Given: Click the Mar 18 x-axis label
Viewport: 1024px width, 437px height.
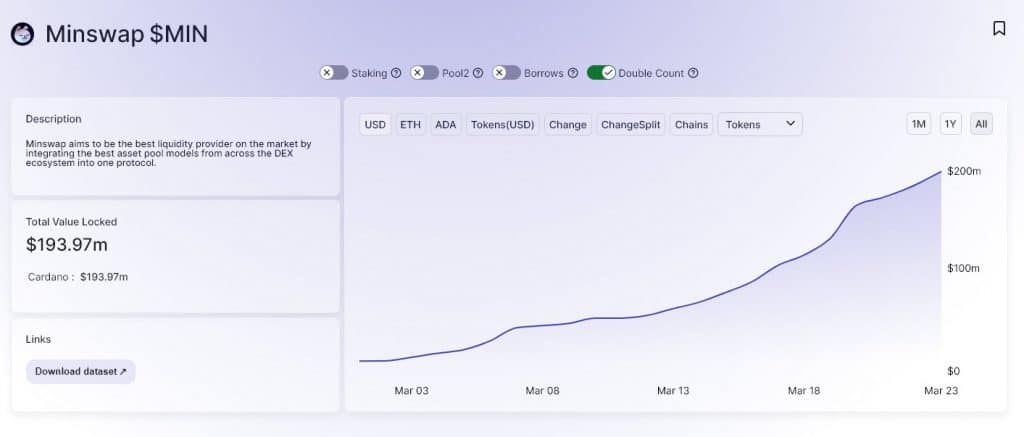Looking at the screenshot, I should pos(804,391).
